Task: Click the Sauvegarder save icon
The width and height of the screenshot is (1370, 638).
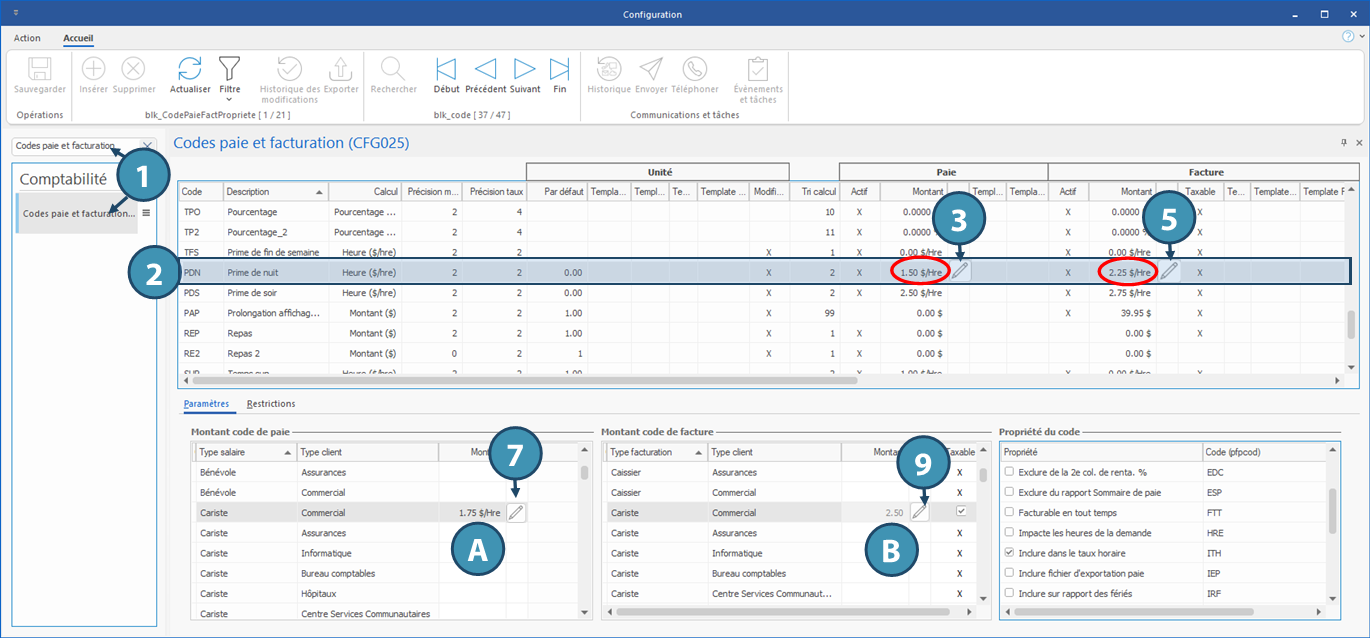Action: [x=40, y=69]
